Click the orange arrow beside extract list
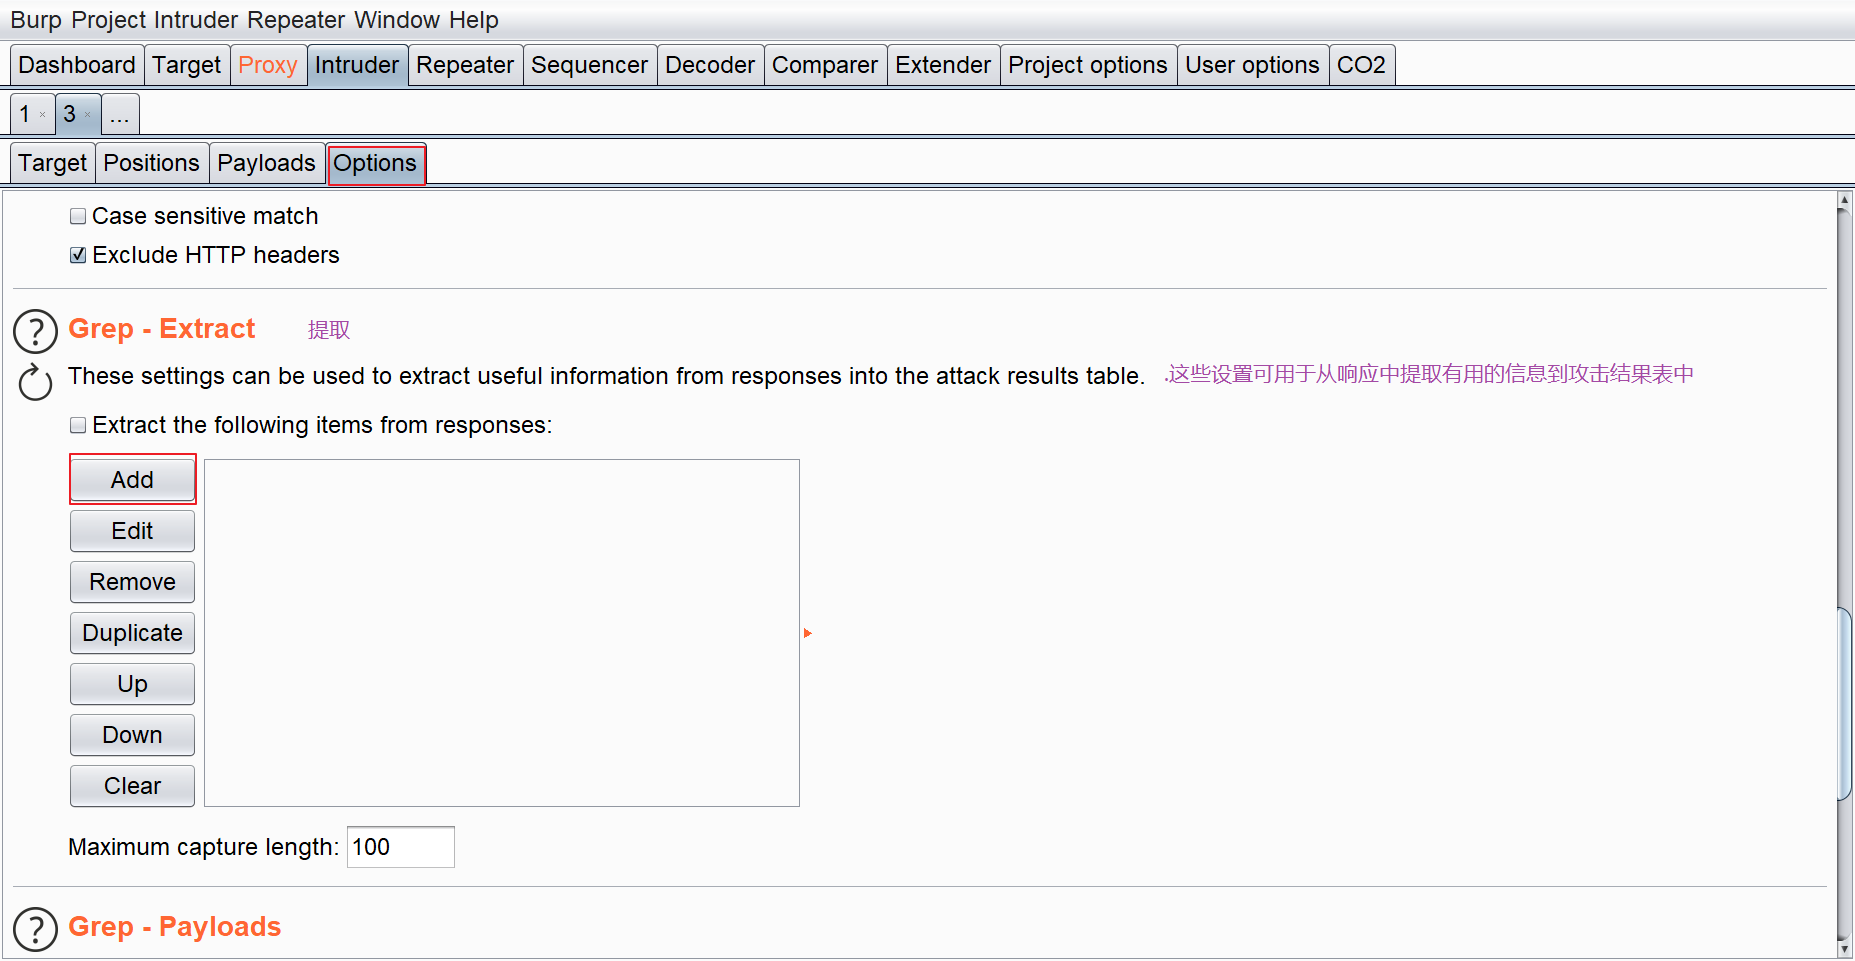This screenshot has height=961, width=1855. point(807,633)
